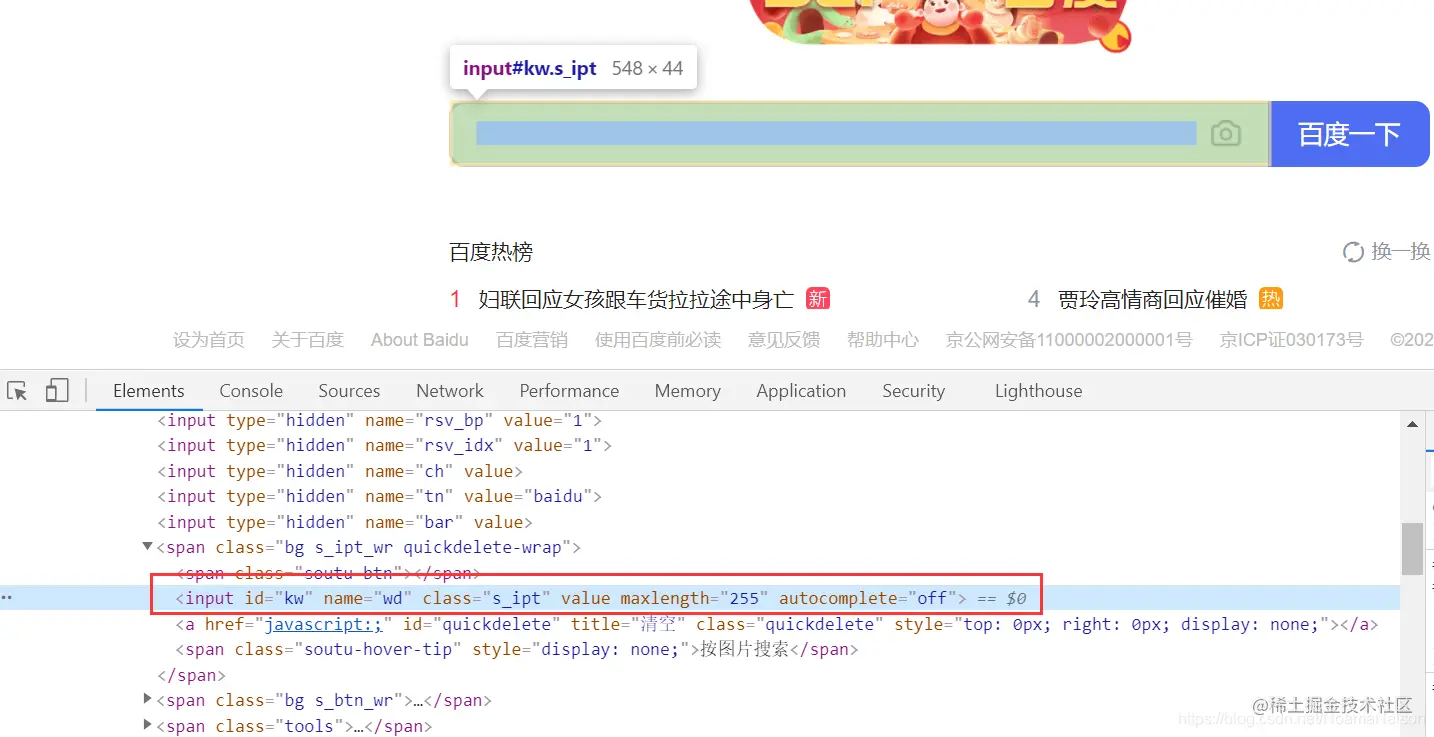Click the festive Baidu doodle banner

point(938,20)
